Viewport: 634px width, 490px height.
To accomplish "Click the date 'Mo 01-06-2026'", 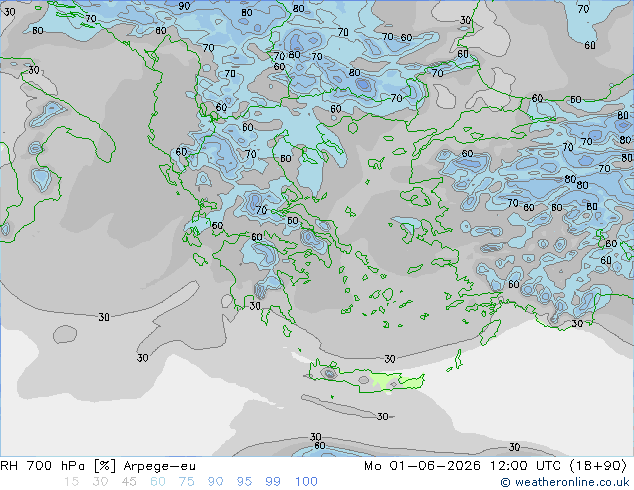I will [422, 466].
